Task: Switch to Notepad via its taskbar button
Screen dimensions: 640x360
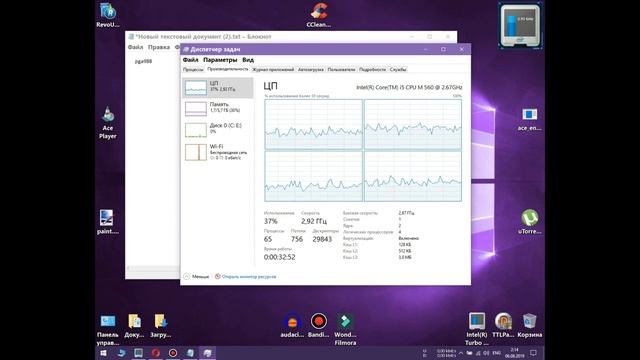Action: pyautogui.click(x=190, y=353)
